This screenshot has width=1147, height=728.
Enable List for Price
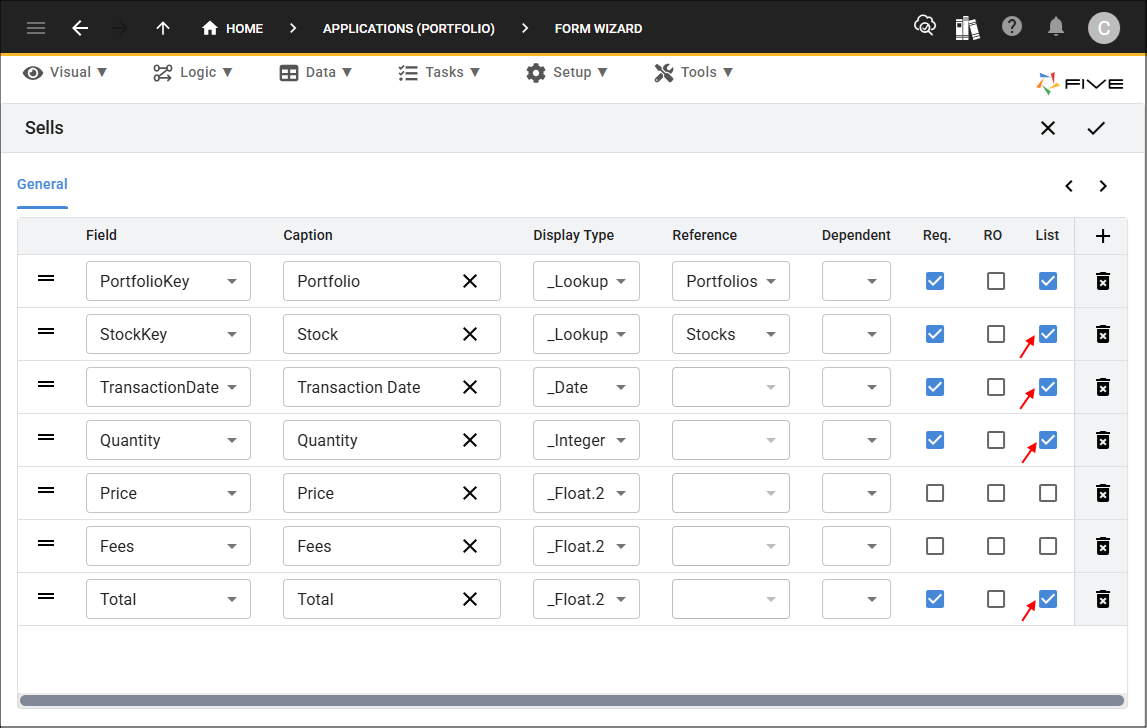pos(1048,493)
